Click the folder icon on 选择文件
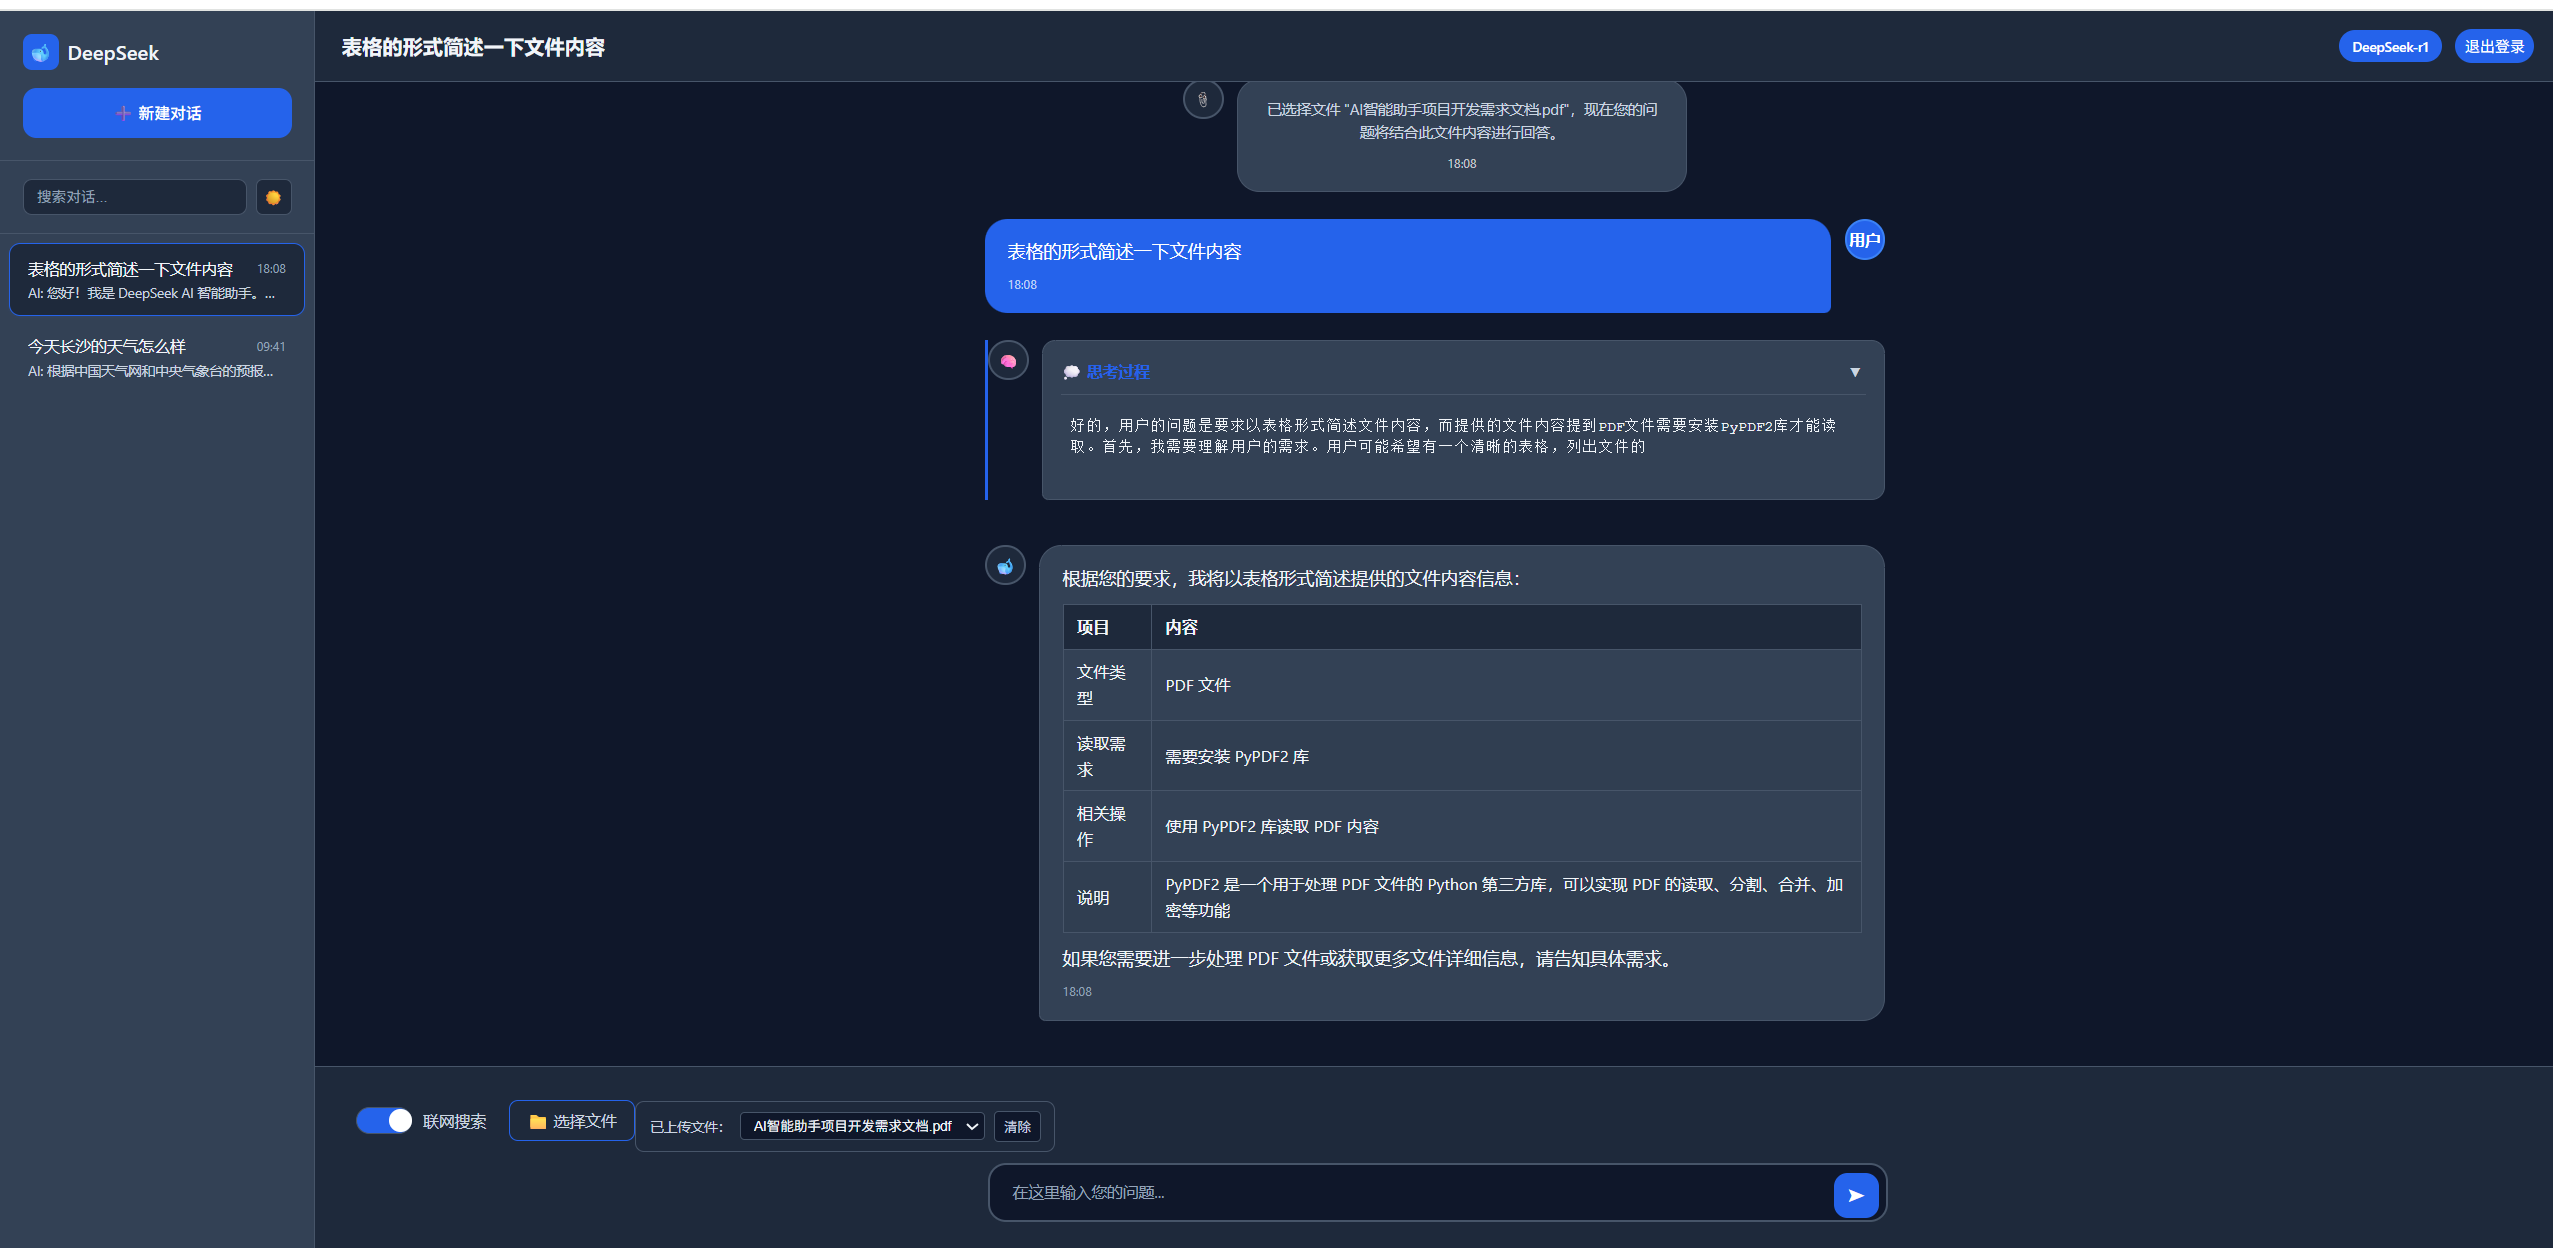 pos(538,1122)
